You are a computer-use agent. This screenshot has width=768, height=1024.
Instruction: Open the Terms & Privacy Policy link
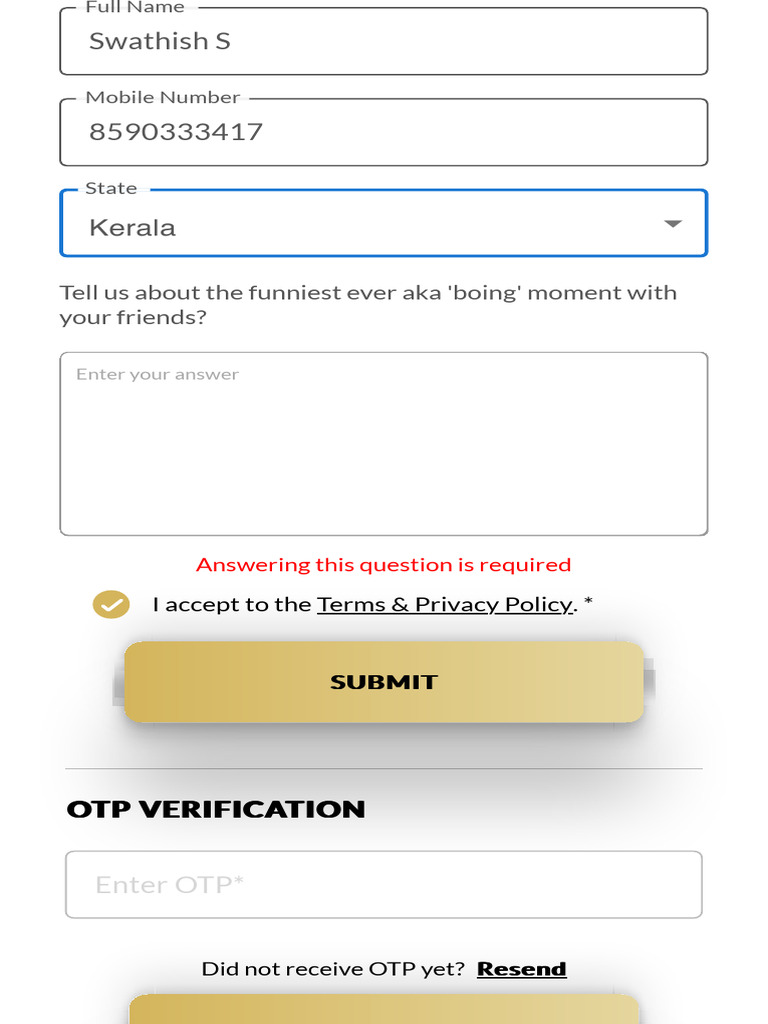pos(445,605)
